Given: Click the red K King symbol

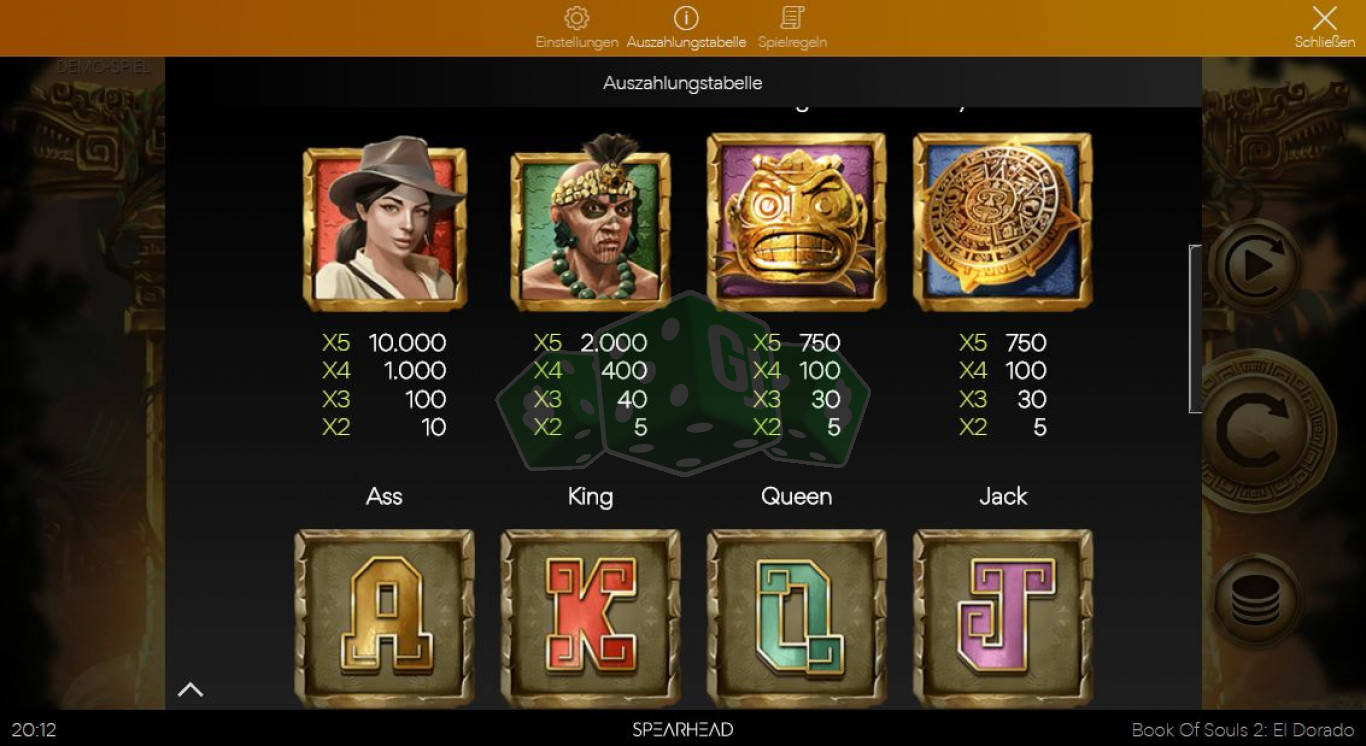Looking at the screenshot, I should tap(590, 617).
